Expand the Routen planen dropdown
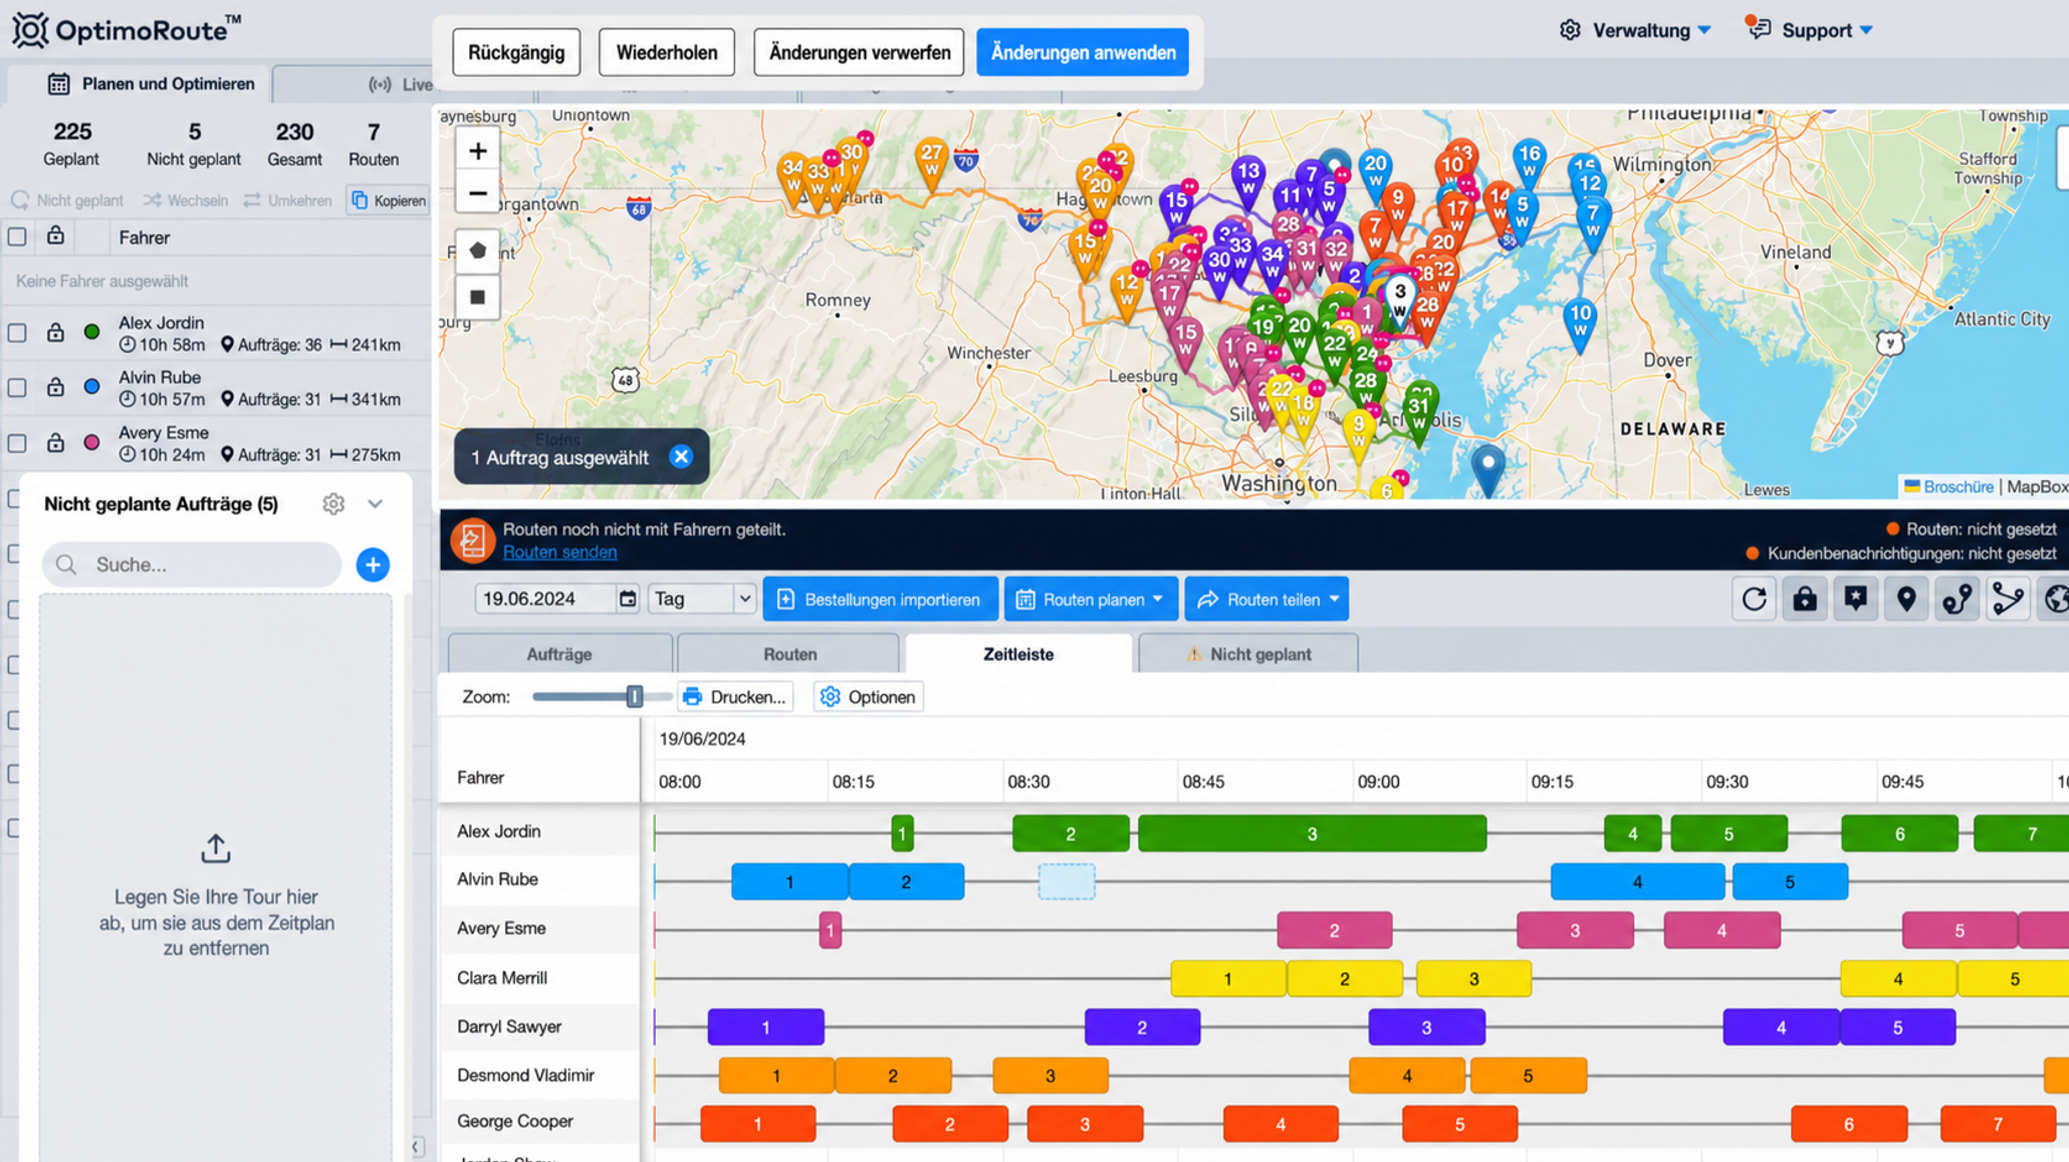 pos(1091,599)
